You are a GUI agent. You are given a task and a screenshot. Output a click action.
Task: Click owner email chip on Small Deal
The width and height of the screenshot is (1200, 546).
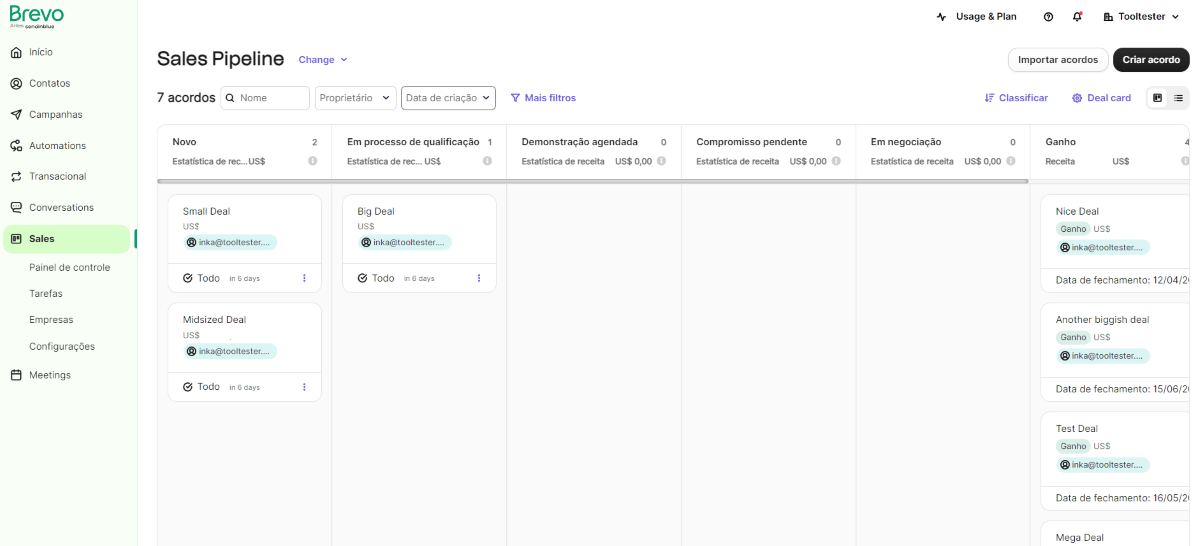tap(230, 242)
